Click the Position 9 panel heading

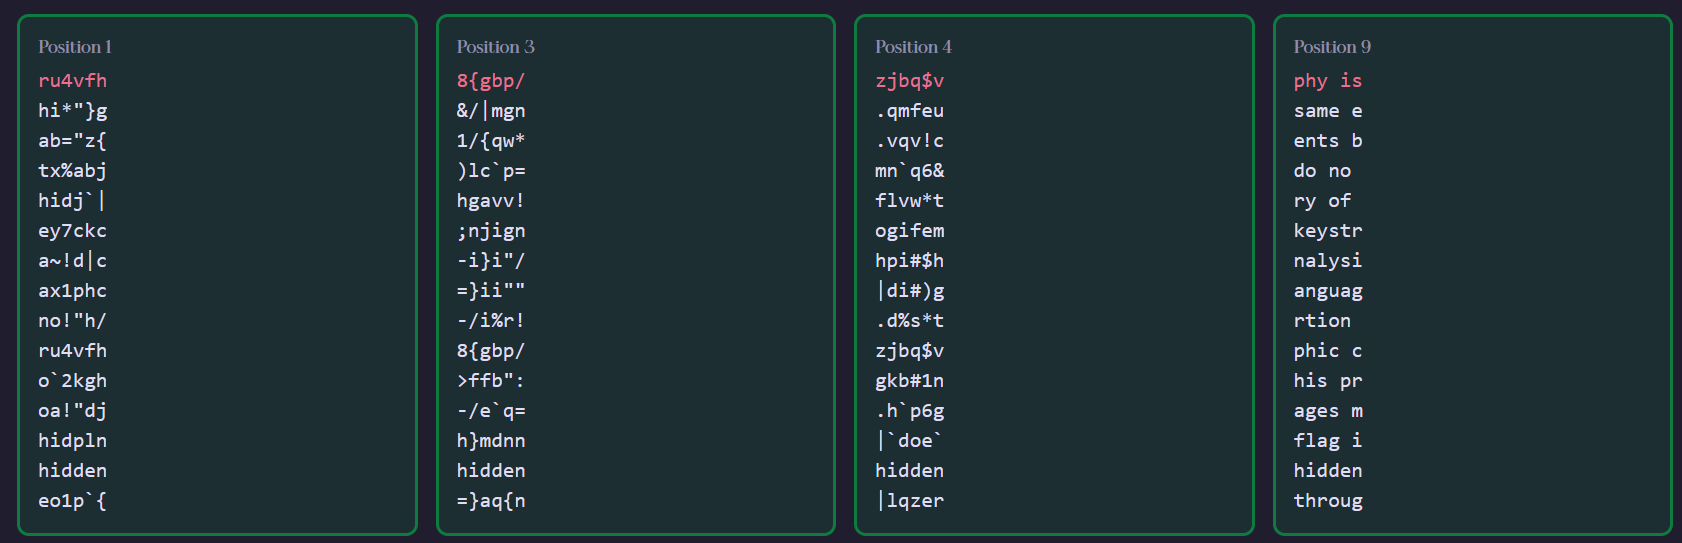[1332, 47]
